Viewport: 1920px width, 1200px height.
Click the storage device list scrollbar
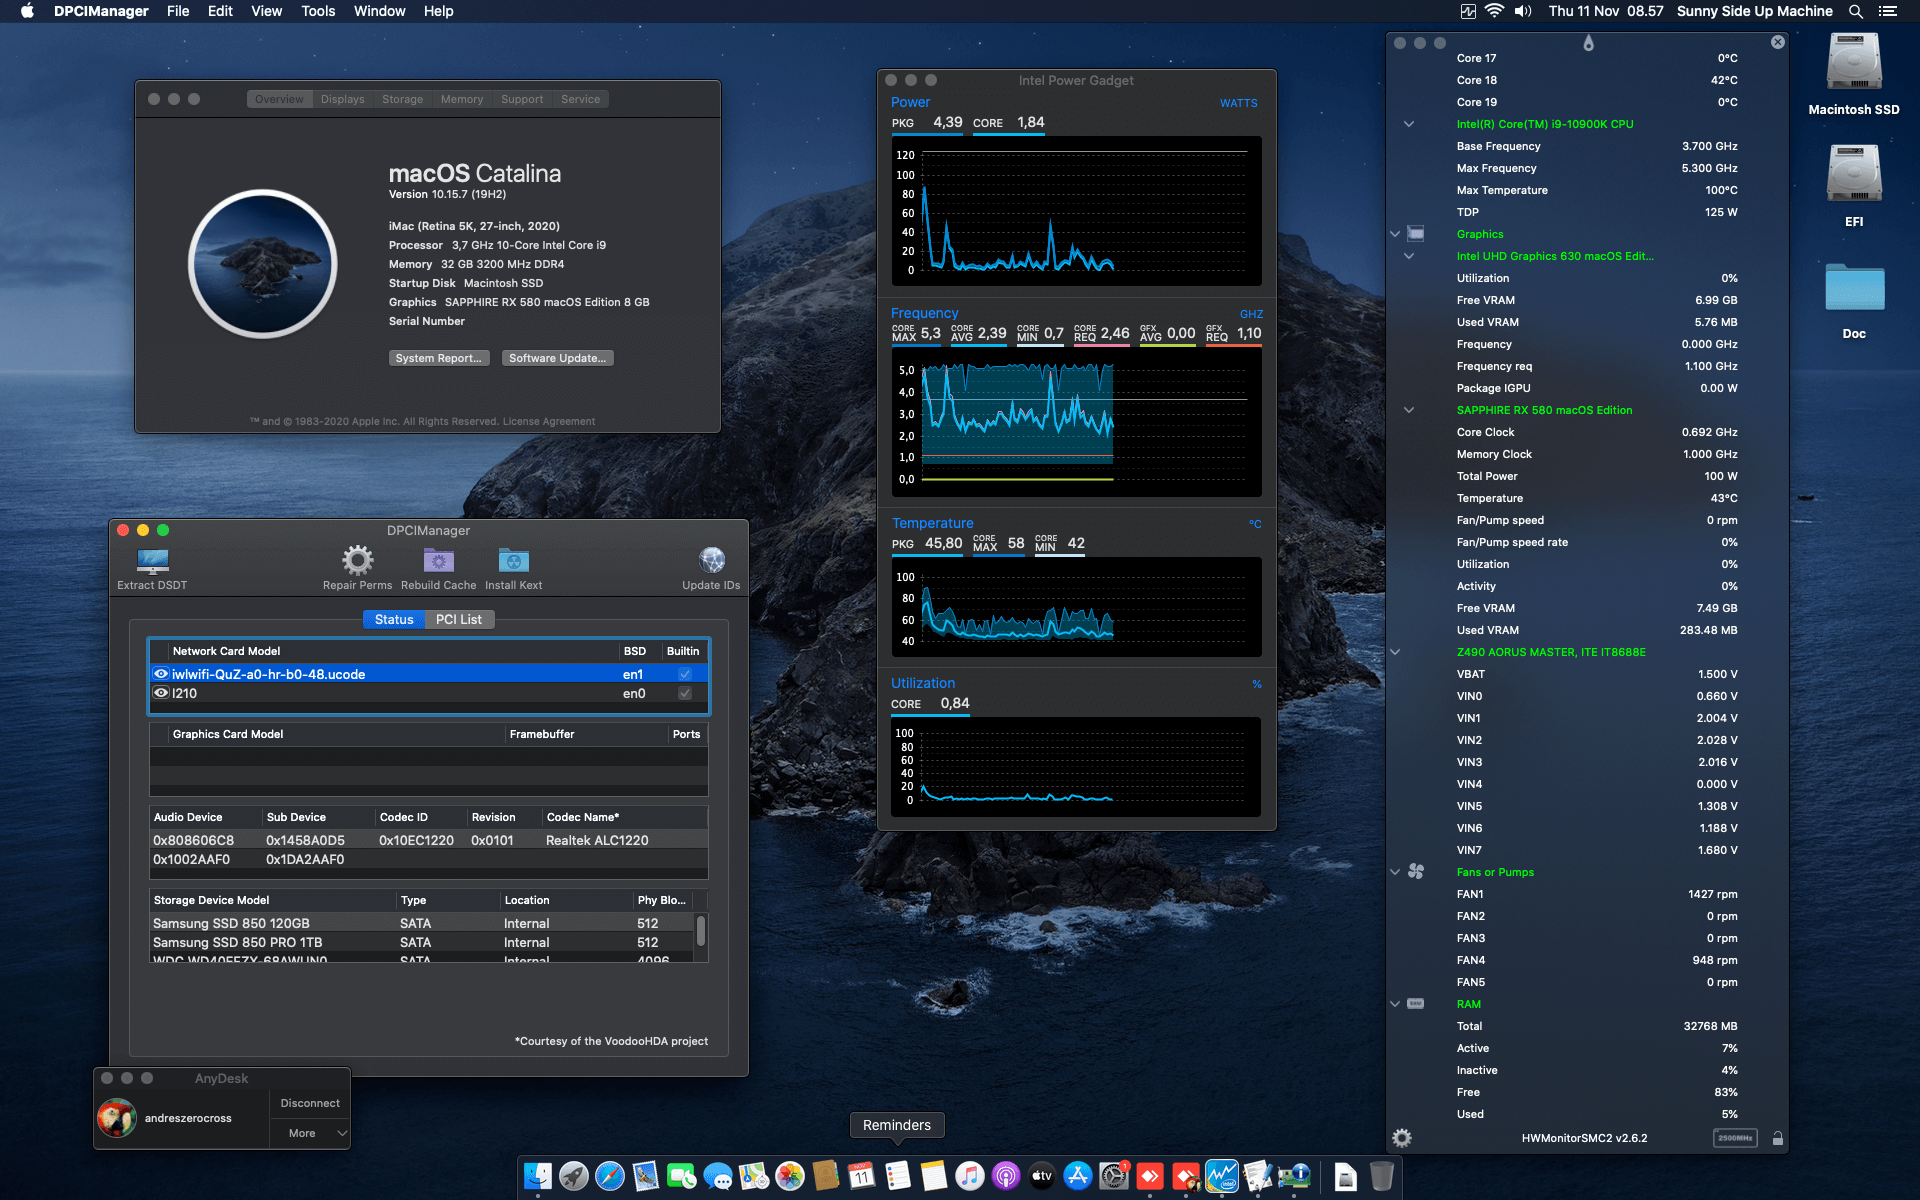tap(701, 931)
